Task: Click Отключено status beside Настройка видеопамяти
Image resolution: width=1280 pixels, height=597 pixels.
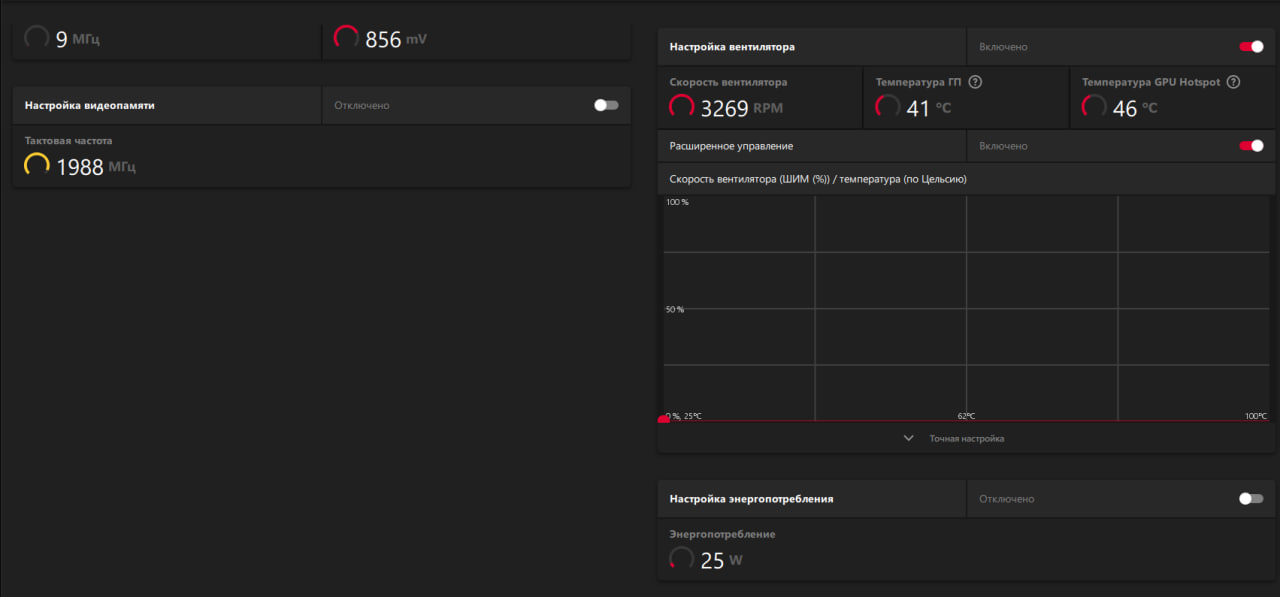Action: click(x=362, y=105)
